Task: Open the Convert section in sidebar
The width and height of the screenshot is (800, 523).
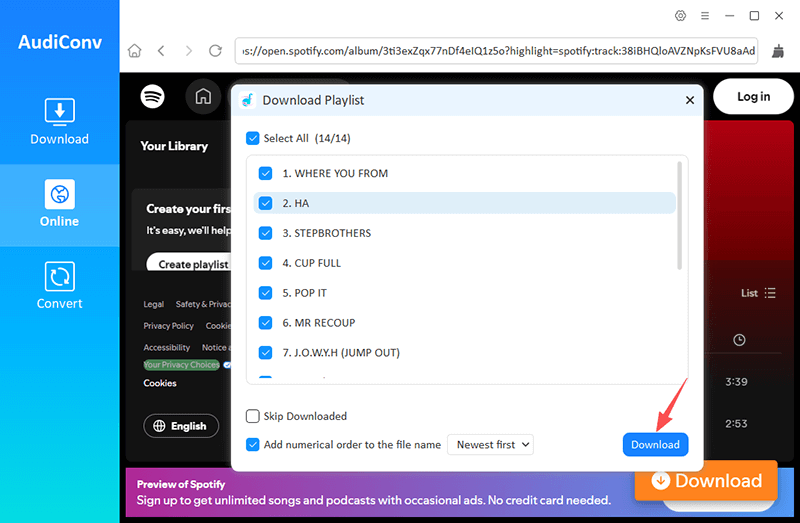Action: [x=60, y=286]
